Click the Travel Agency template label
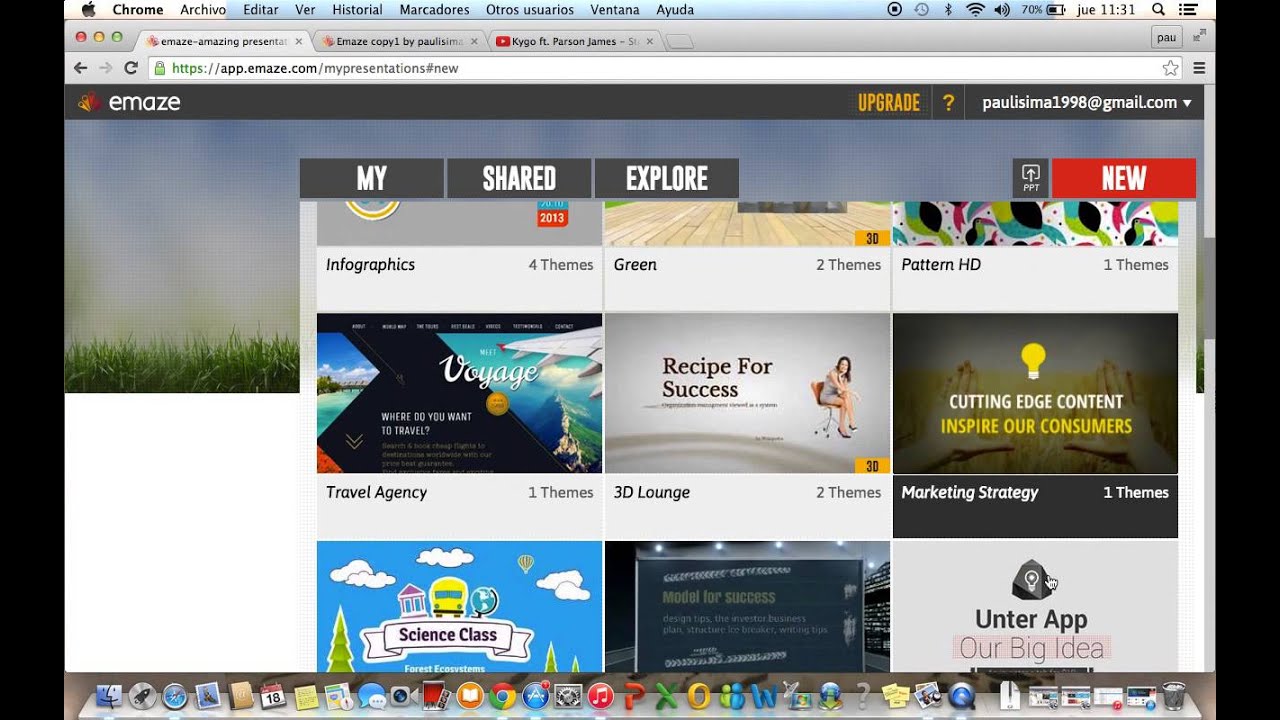 [x=376, y=493]
